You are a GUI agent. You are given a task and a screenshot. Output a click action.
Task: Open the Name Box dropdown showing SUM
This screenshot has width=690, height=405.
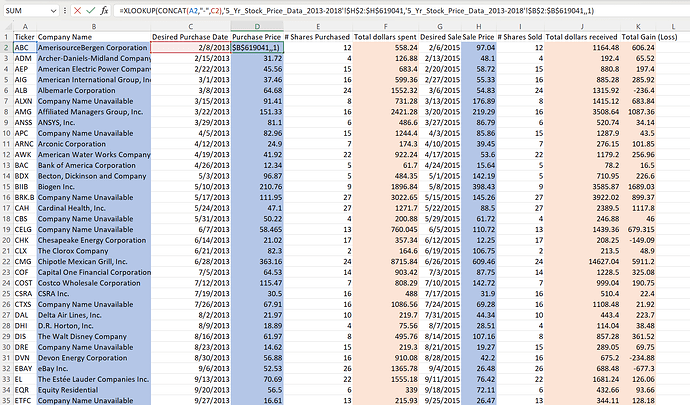[53, 11]
